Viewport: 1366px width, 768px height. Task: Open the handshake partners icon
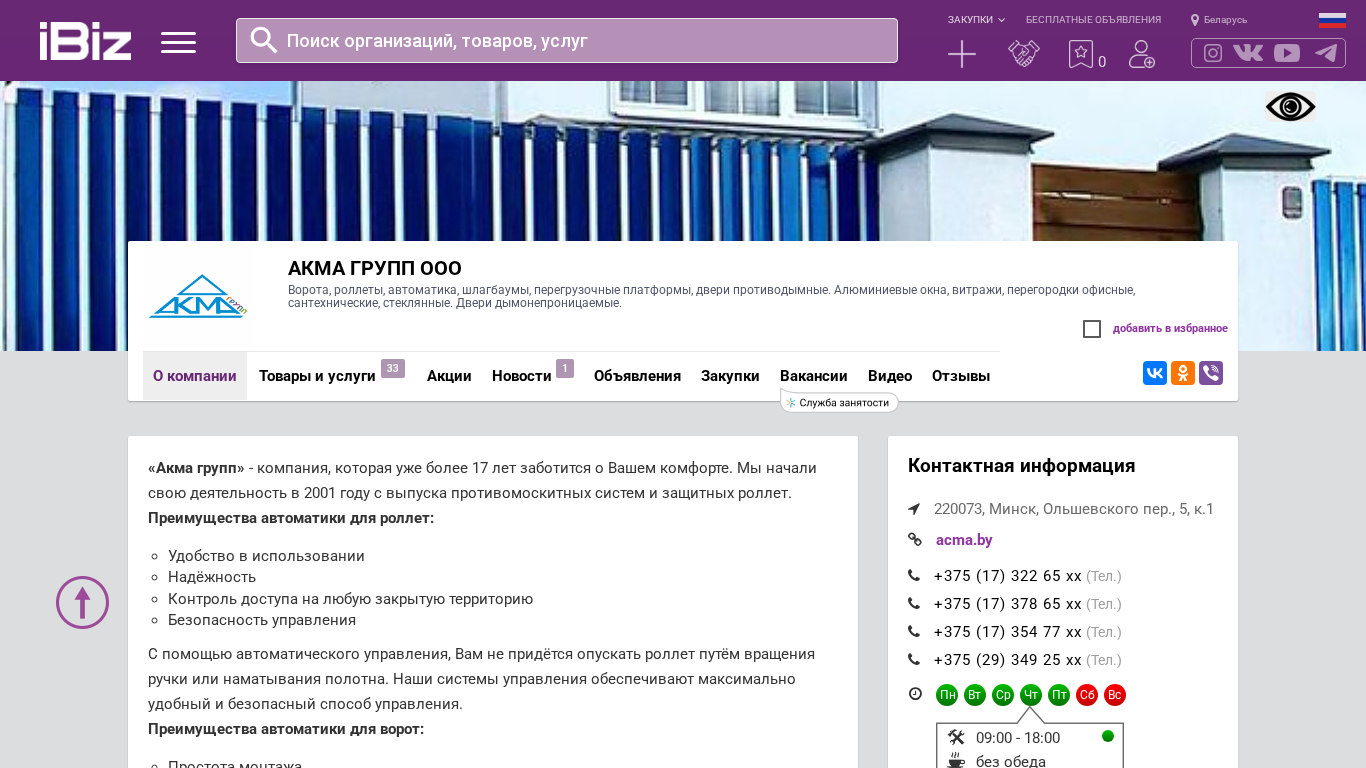pyautogui.click(x=1024, y=54)
